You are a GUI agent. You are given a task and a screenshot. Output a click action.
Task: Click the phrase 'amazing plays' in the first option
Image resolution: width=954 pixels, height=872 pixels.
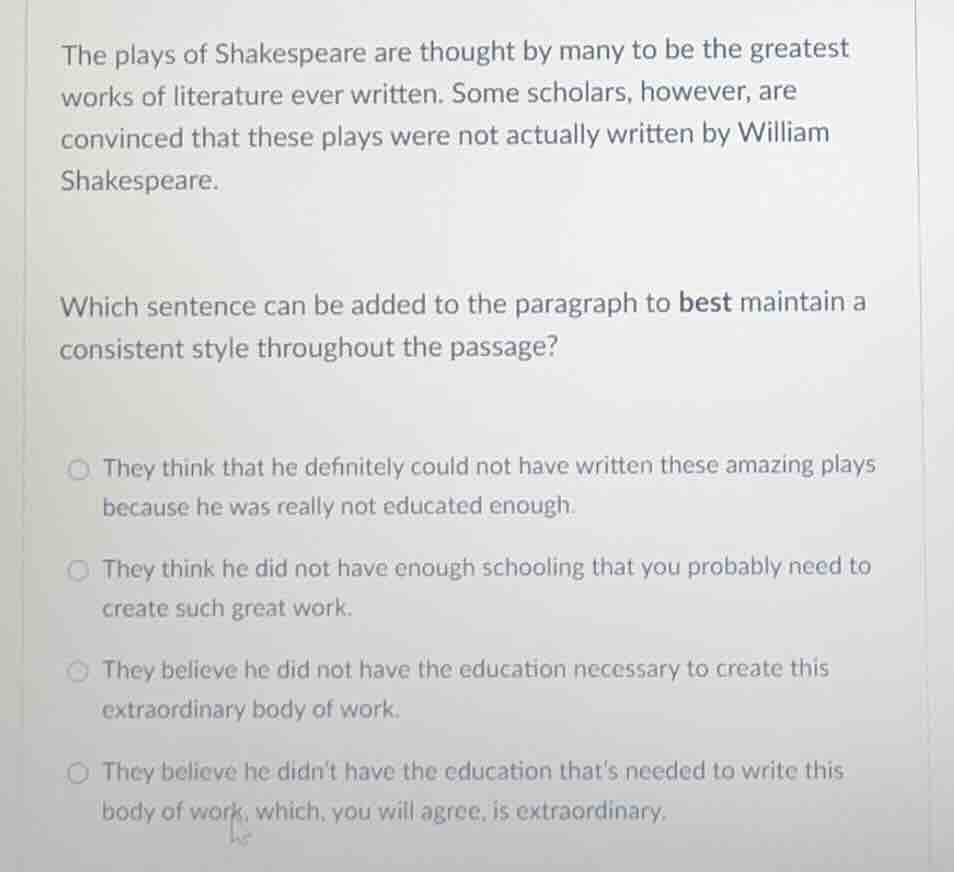(x=808, y=464)
